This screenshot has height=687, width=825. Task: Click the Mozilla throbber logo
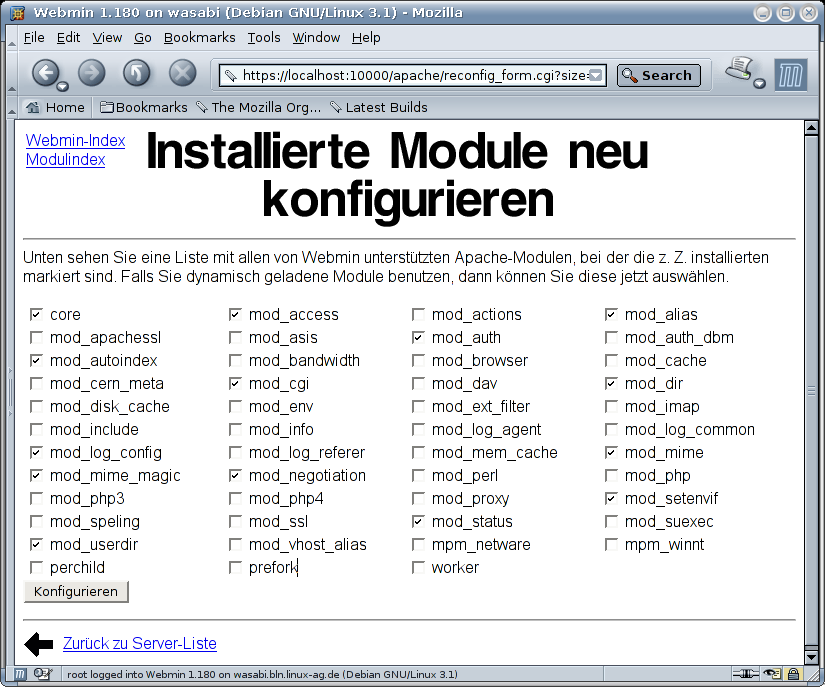791,75
